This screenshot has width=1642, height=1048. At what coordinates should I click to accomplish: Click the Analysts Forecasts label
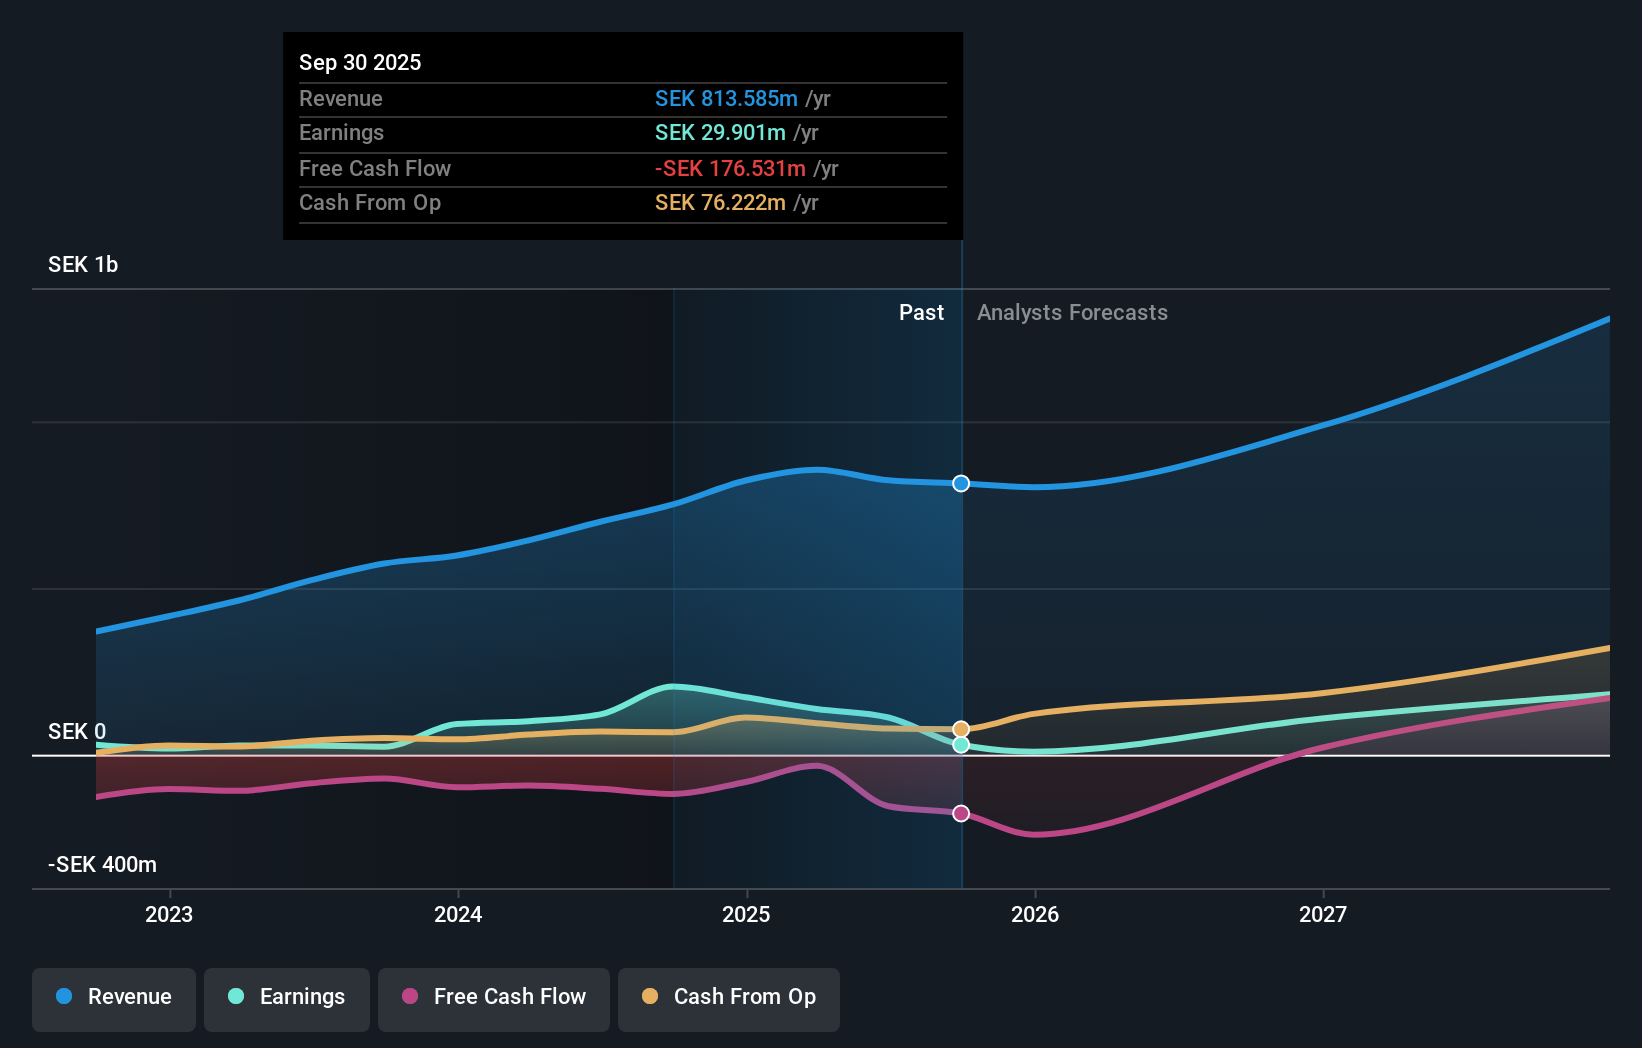[x=1072, y=312]
